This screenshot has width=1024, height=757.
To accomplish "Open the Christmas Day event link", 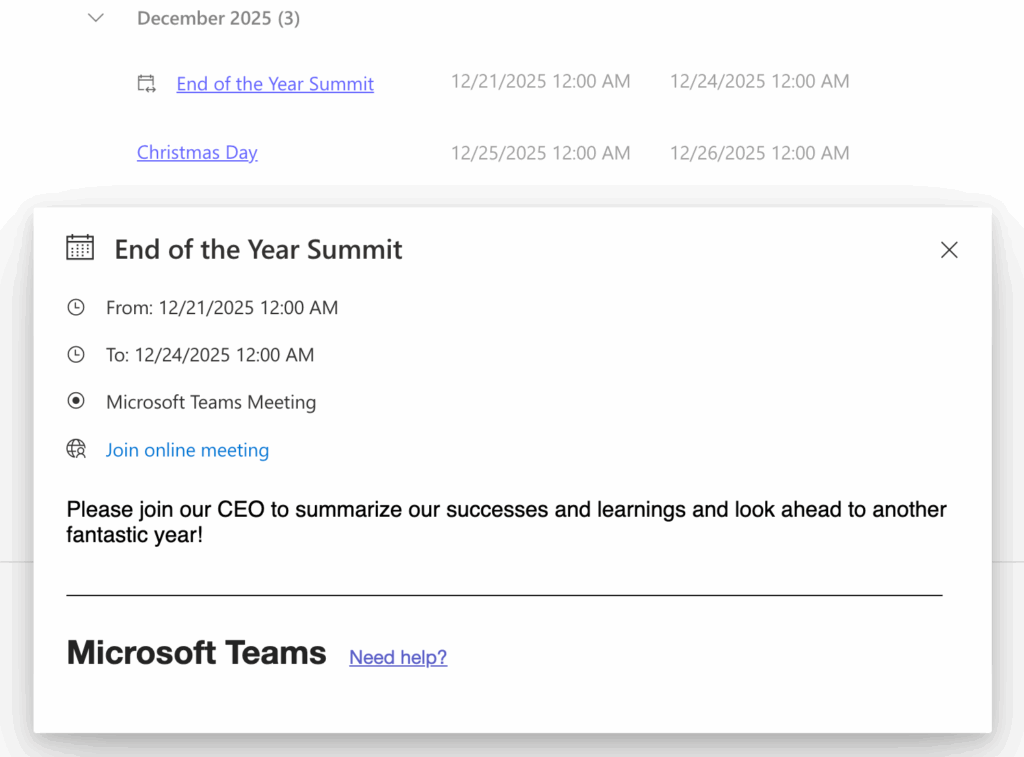I will point(197,153).
